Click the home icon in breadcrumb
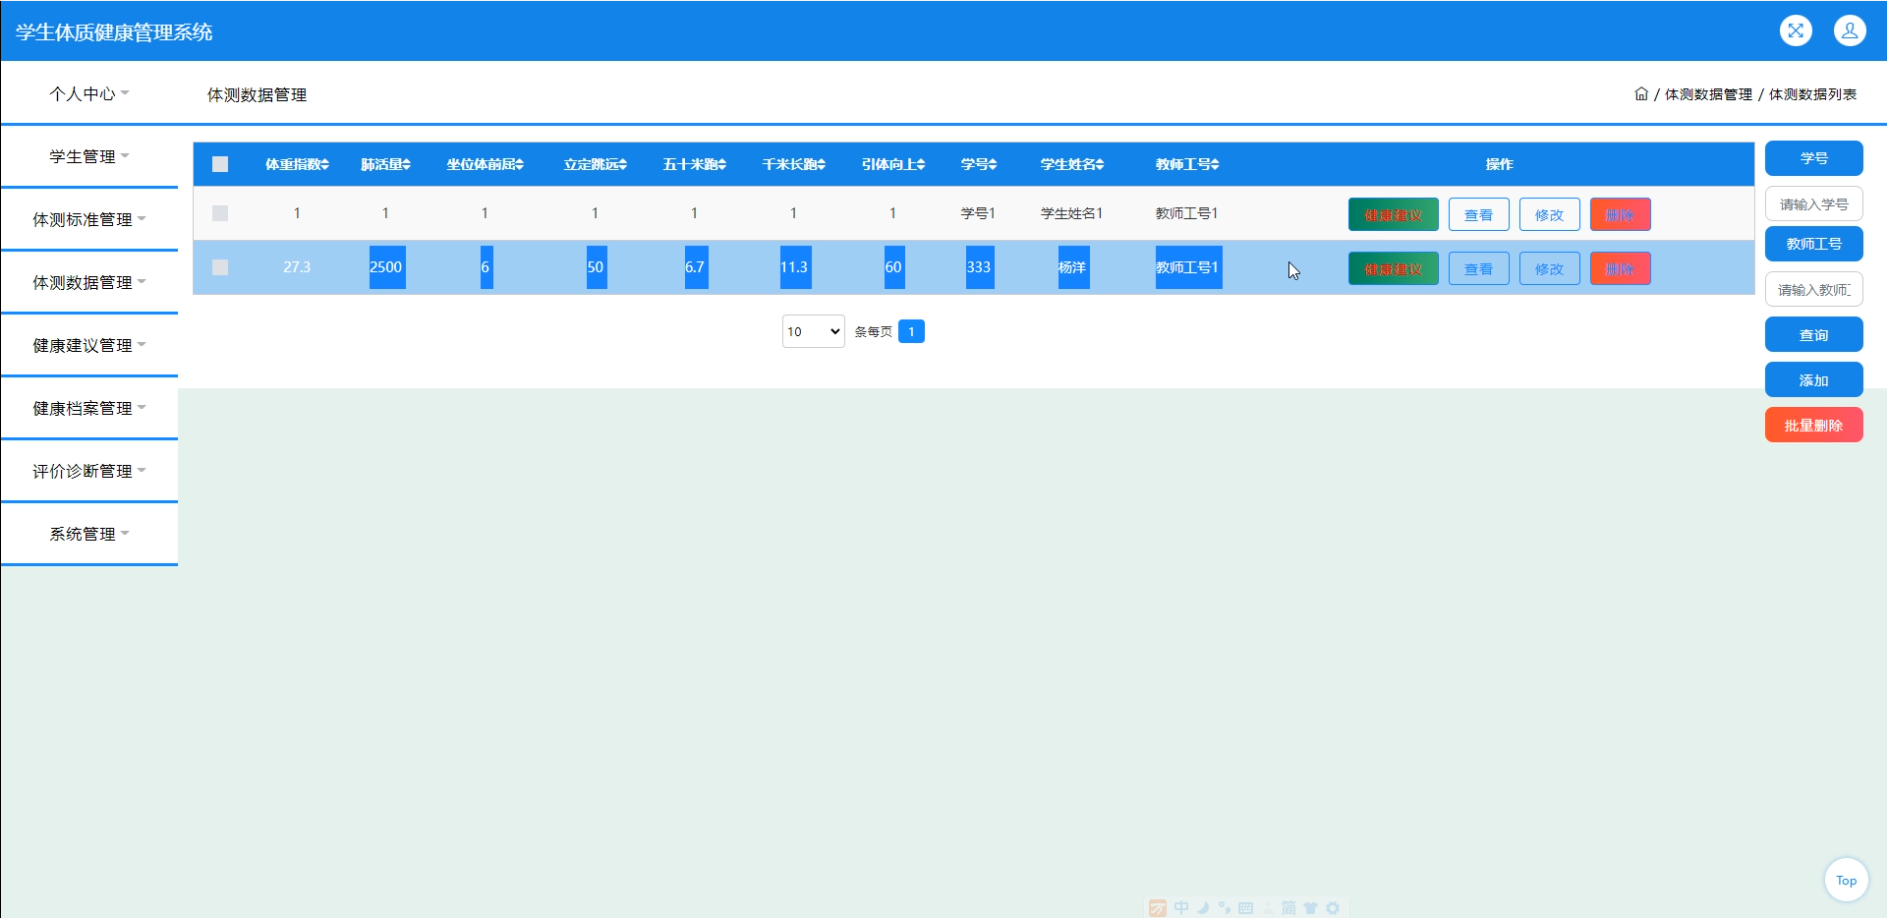The image size is (1887, 918). click(x=1641, y=94)
